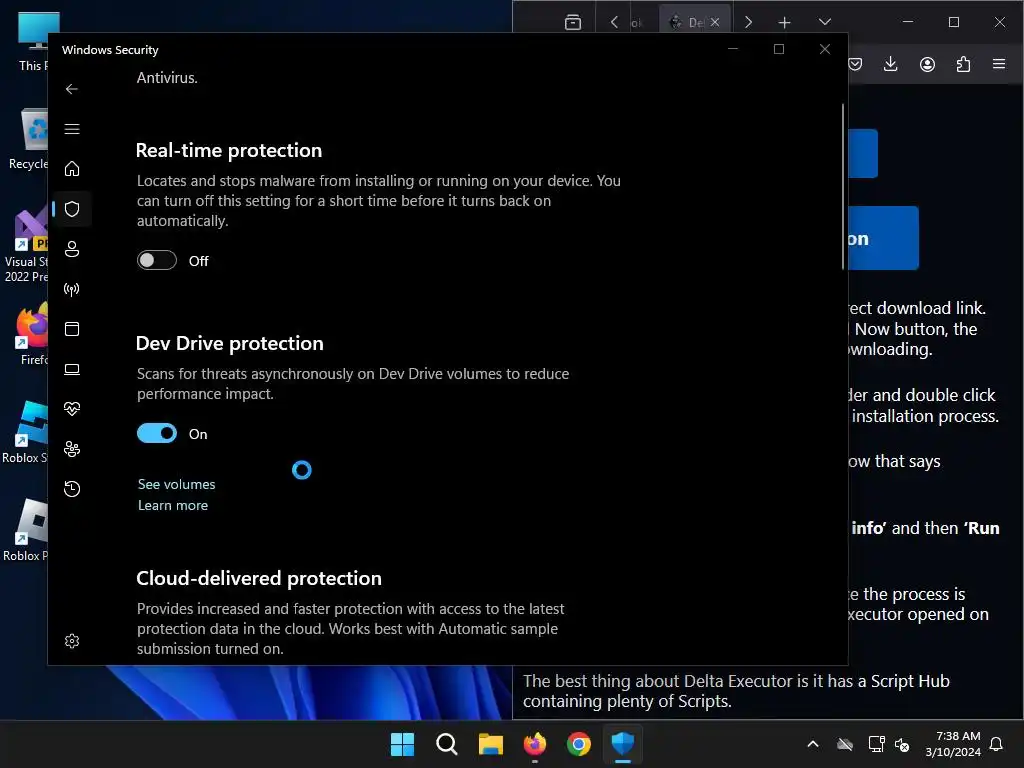Open Google Chrome from the taskbar
The image size is (1024, 768).
(x=579, y=744)
